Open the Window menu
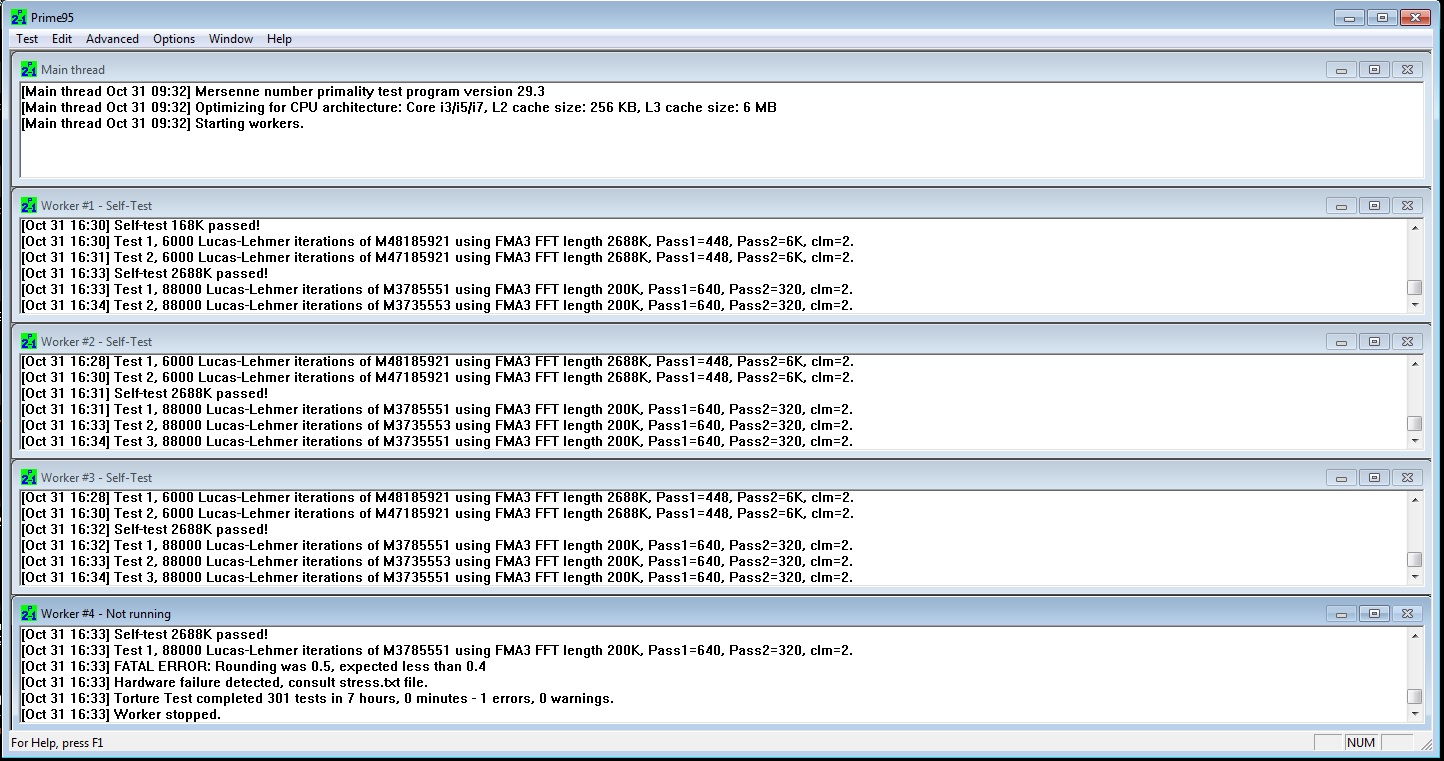1444x761 pixels. tap(231, 39)
